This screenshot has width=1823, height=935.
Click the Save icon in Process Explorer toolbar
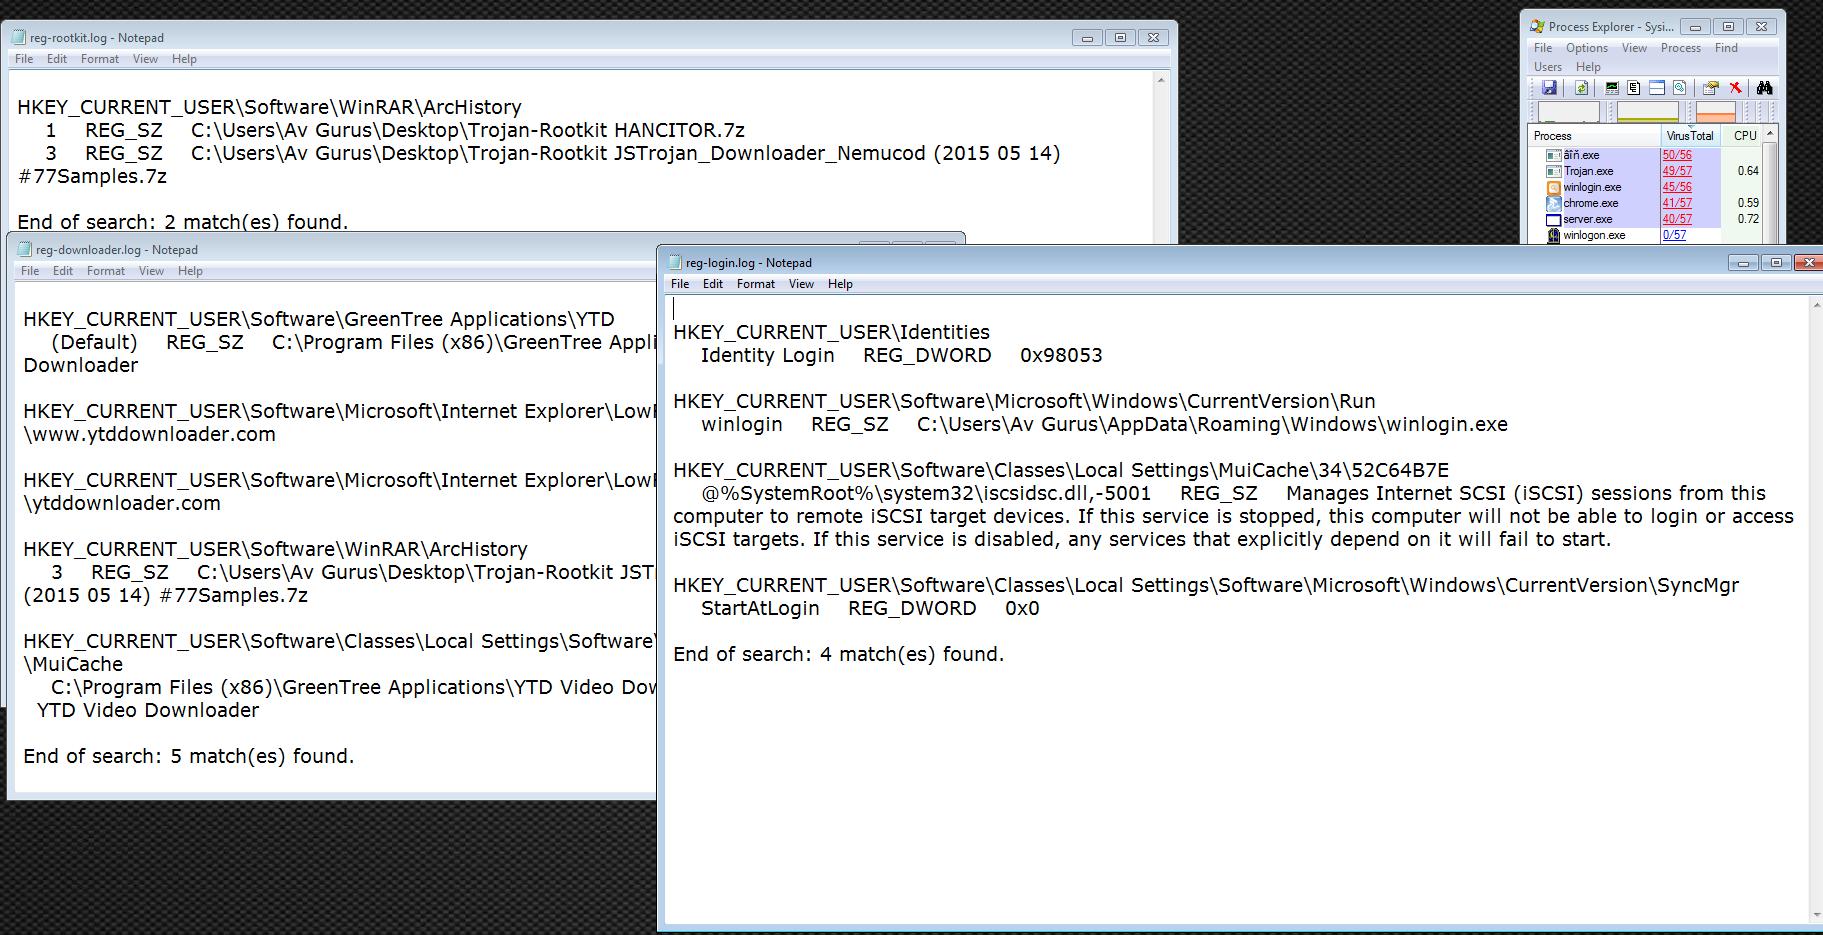(1549, 88)
